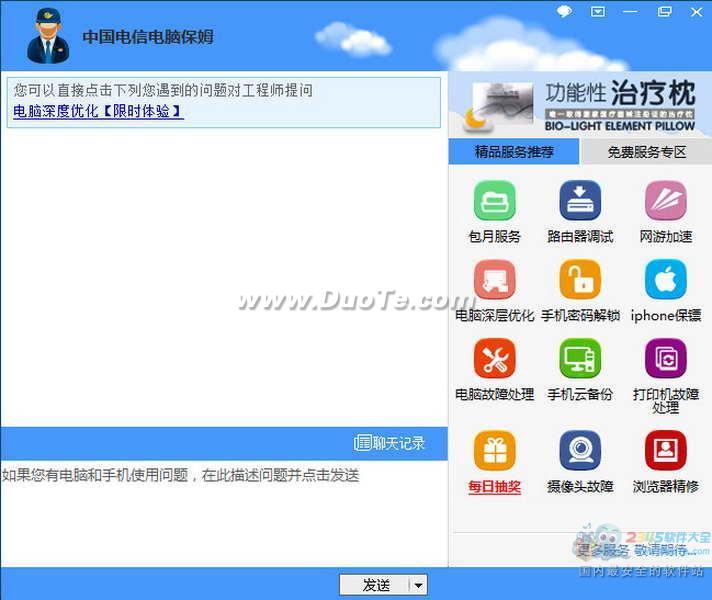Click the 聊天记录 label

[x=399, y=443]
